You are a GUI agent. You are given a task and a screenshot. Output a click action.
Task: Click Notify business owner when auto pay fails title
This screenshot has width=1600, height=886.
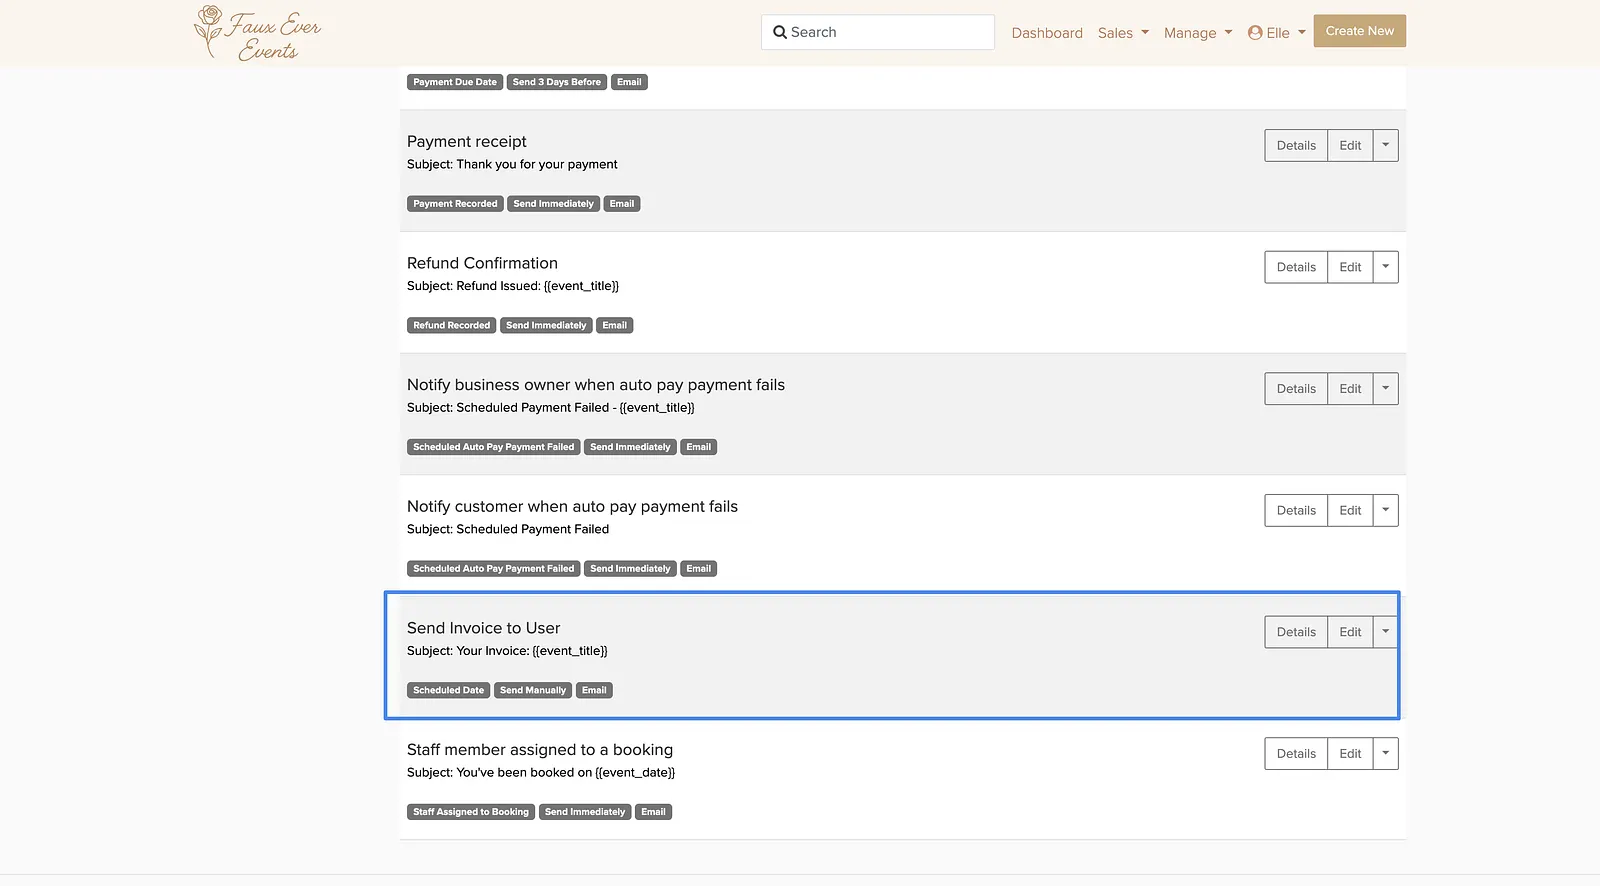pyautogui.click(x=596, y=385)
